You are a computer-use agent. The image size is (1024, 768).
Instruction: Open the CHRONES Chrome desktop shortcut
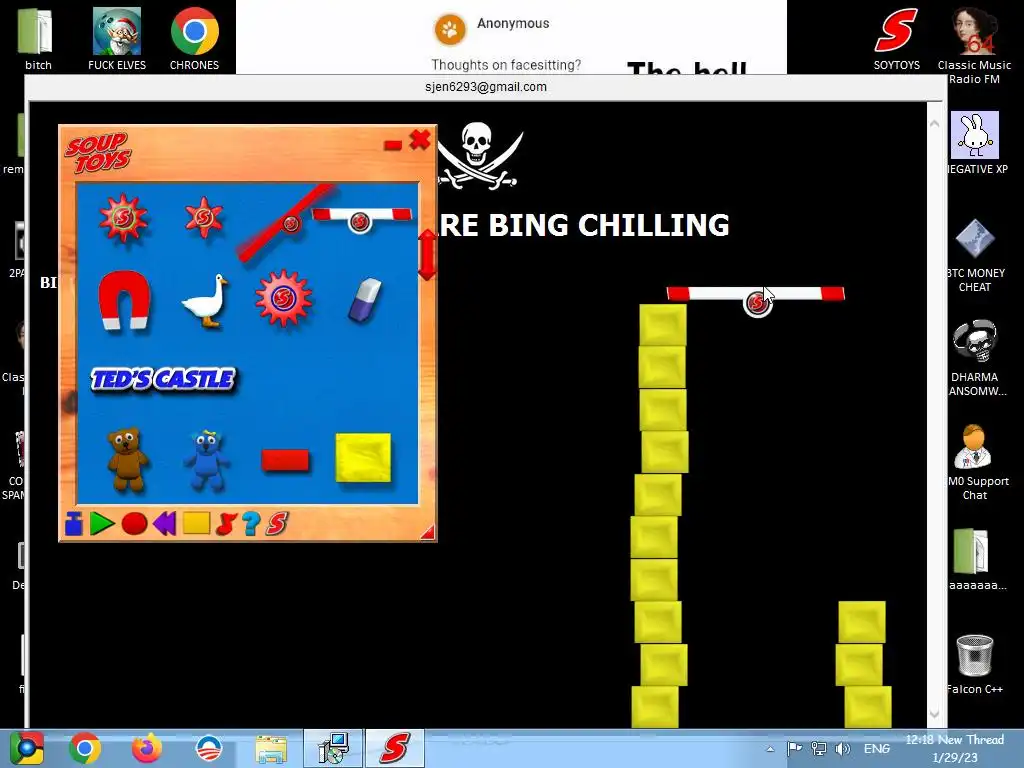(x=195, y=39)
